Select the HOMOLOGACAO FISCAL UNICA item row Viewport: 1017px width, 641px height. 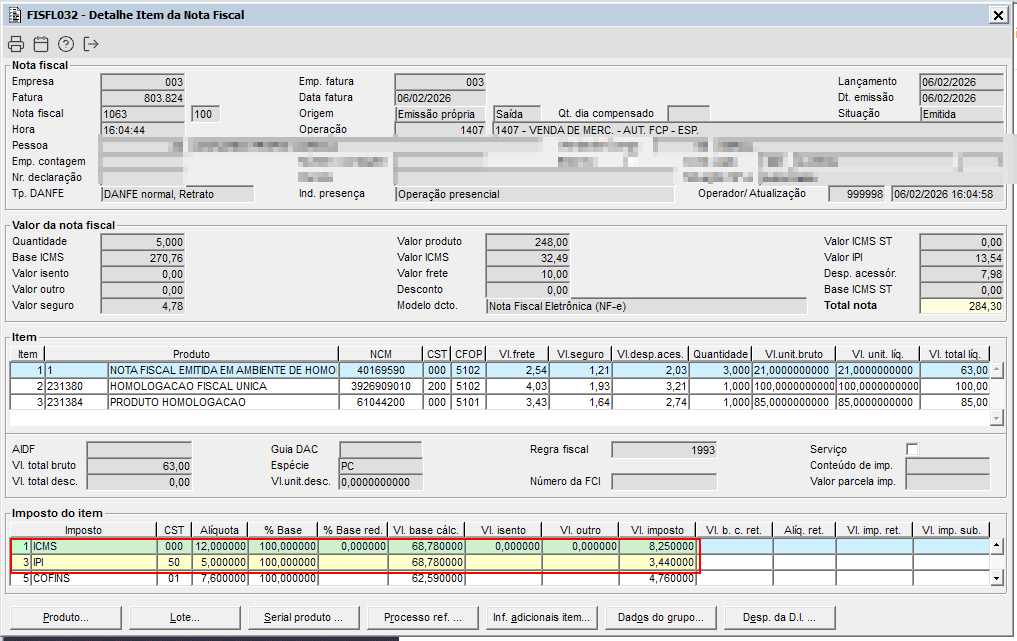(x=222, y=386)
